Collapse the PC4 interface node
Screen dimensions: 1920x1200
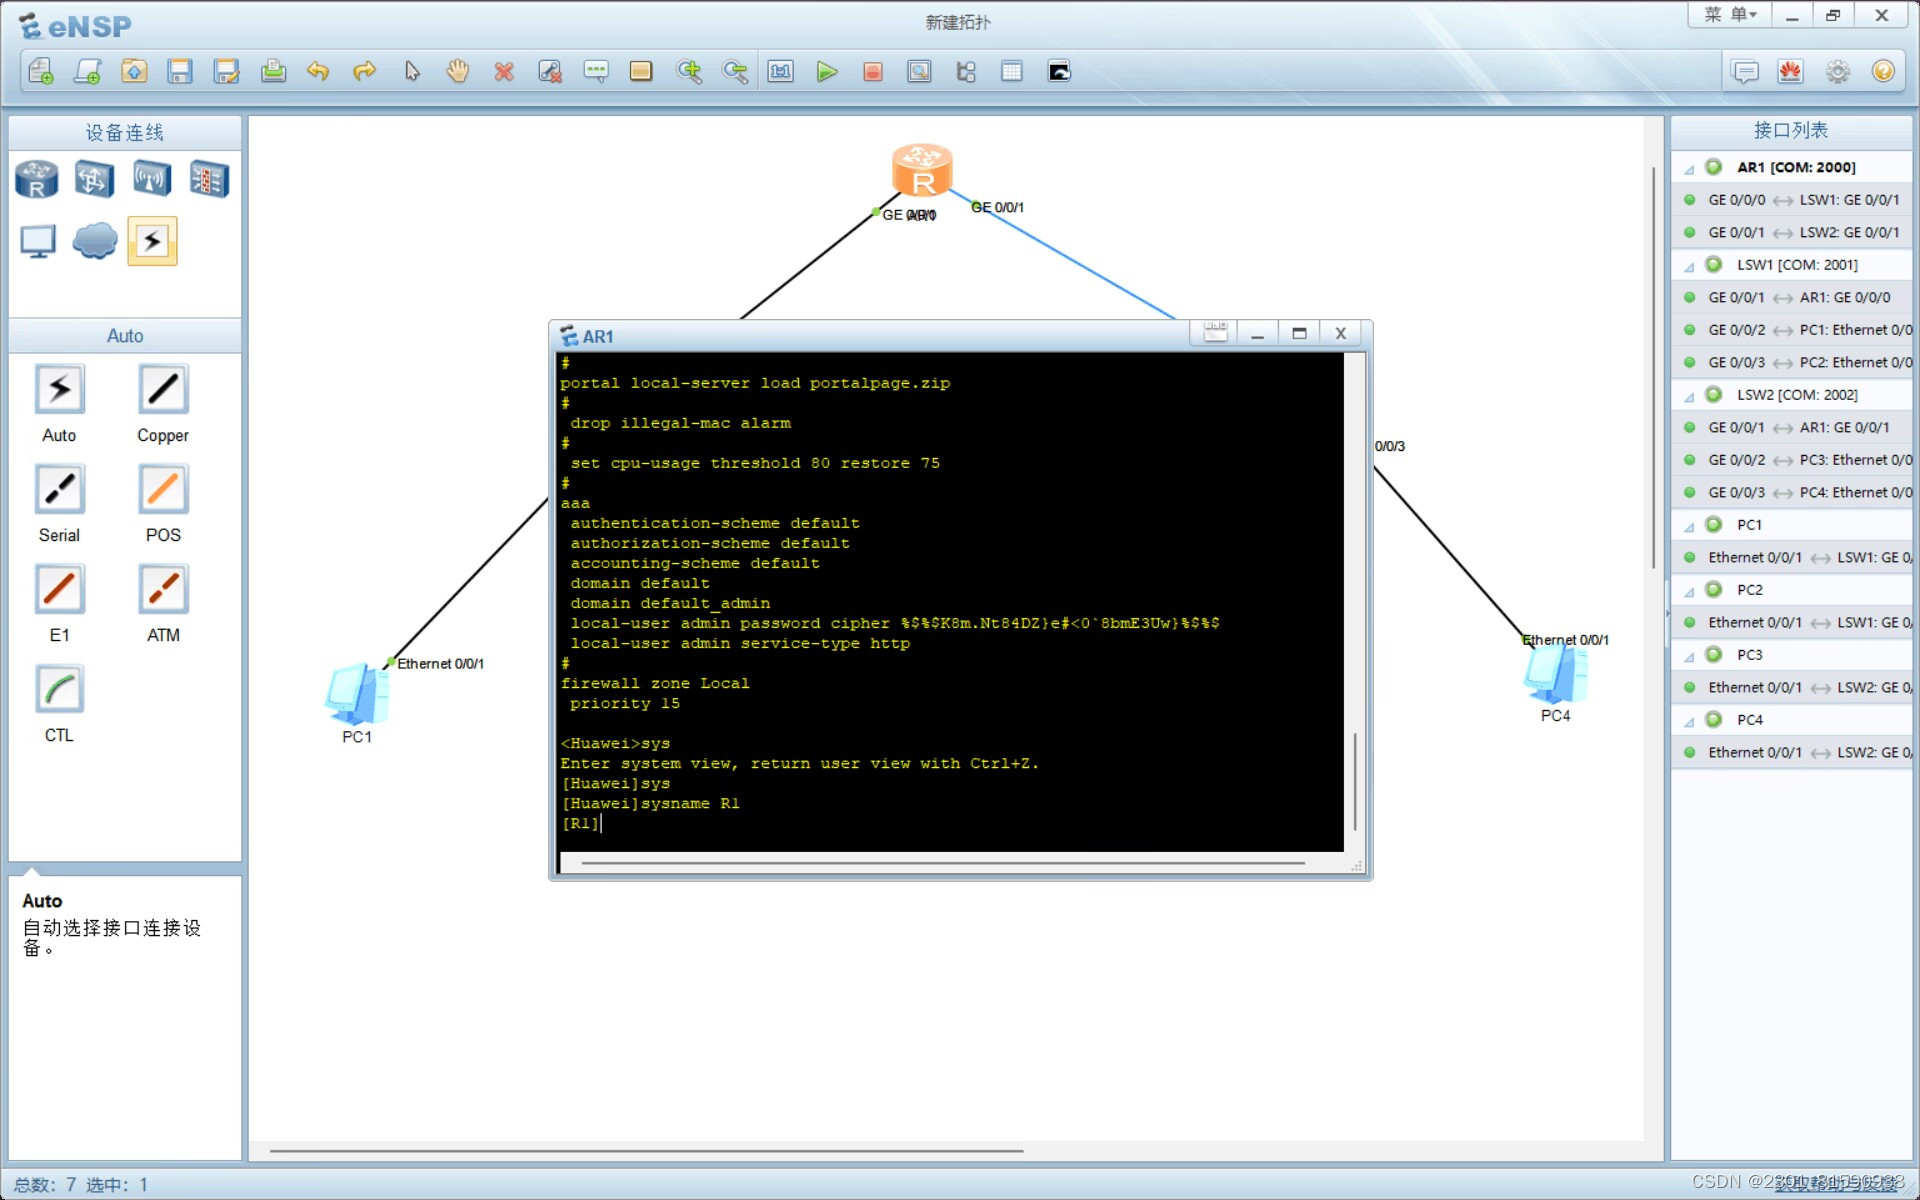pyautogui.click(x=1689, y=721)
